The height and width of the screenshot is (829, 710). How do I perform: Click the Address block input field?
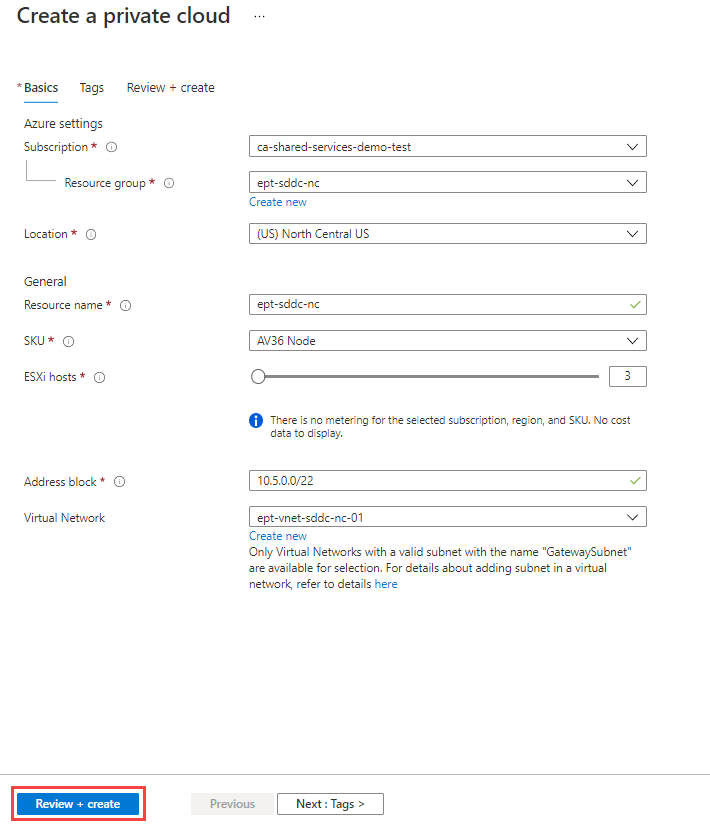(440, 481)
